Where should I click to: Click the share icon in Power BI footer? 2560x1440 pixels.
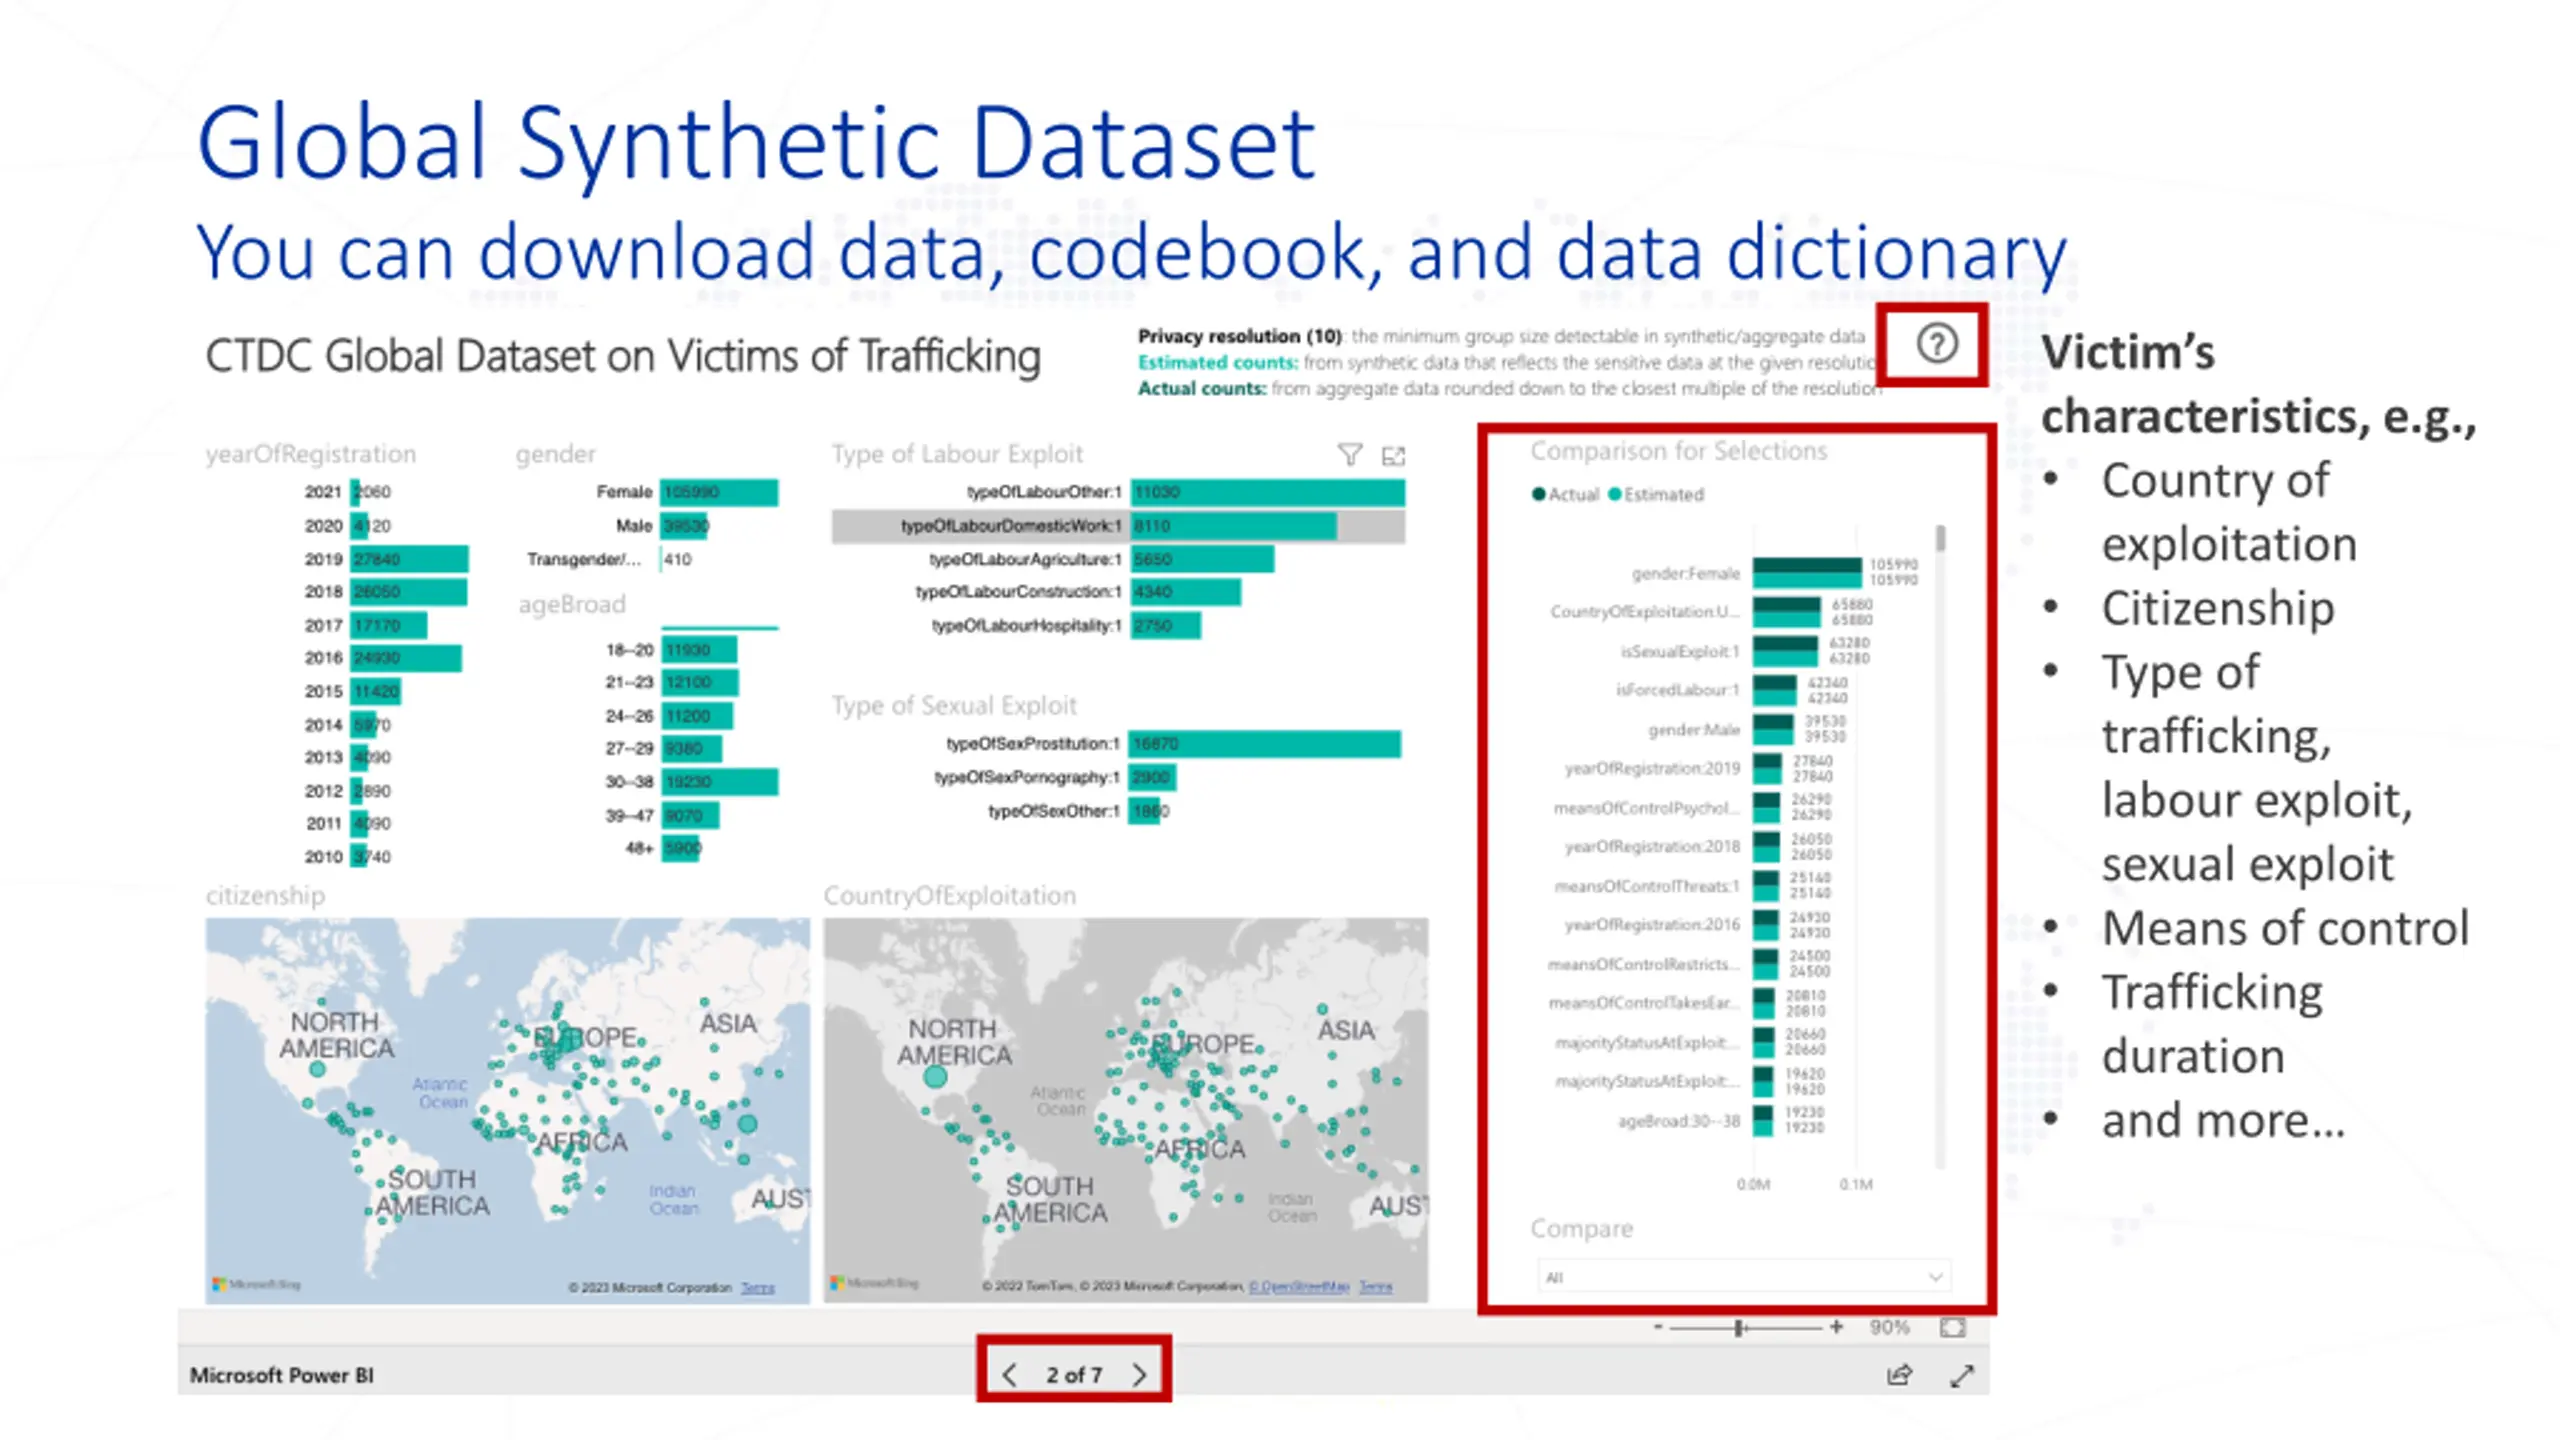(1899, 1376)
